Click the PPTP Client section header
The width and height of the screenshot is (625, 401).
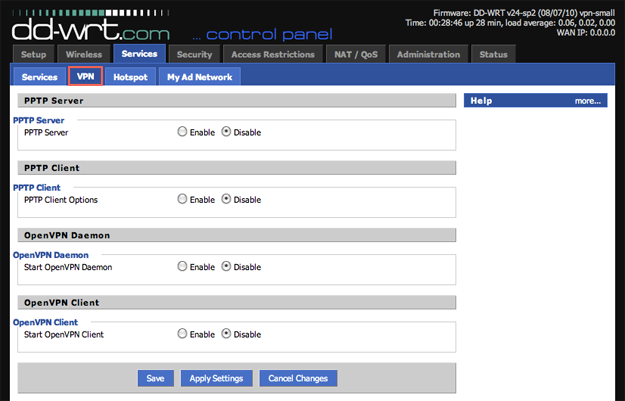pyautogui.click(x=237, y=168)
